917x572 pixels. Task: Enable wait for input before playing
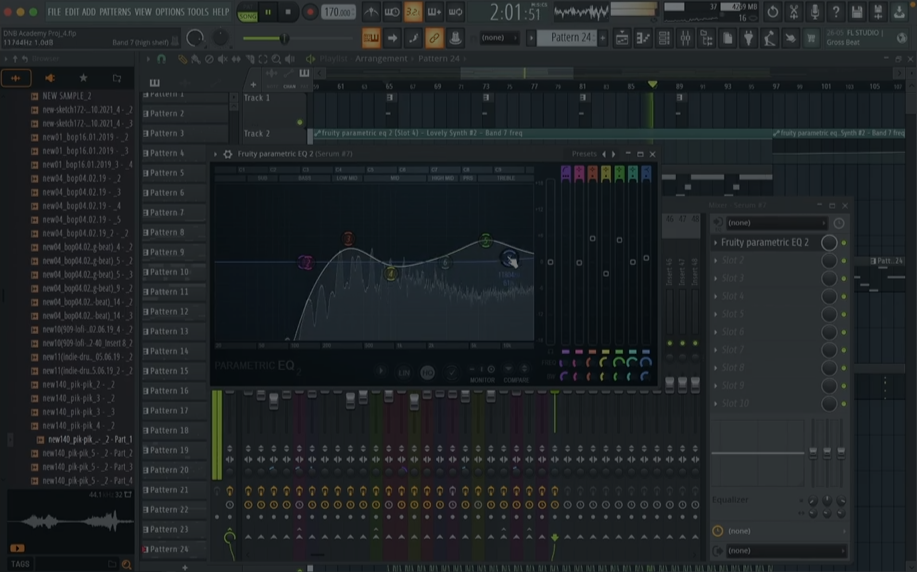(x=392, y=12)
